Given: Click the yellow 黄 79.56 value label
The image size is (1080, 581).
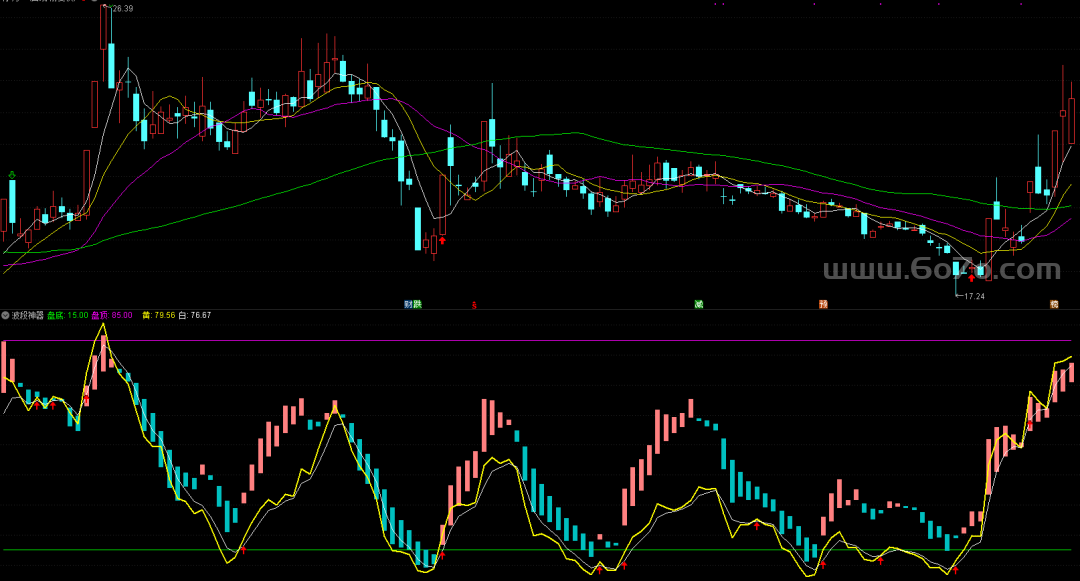Looking at the screenshot, I should point(158,315).
